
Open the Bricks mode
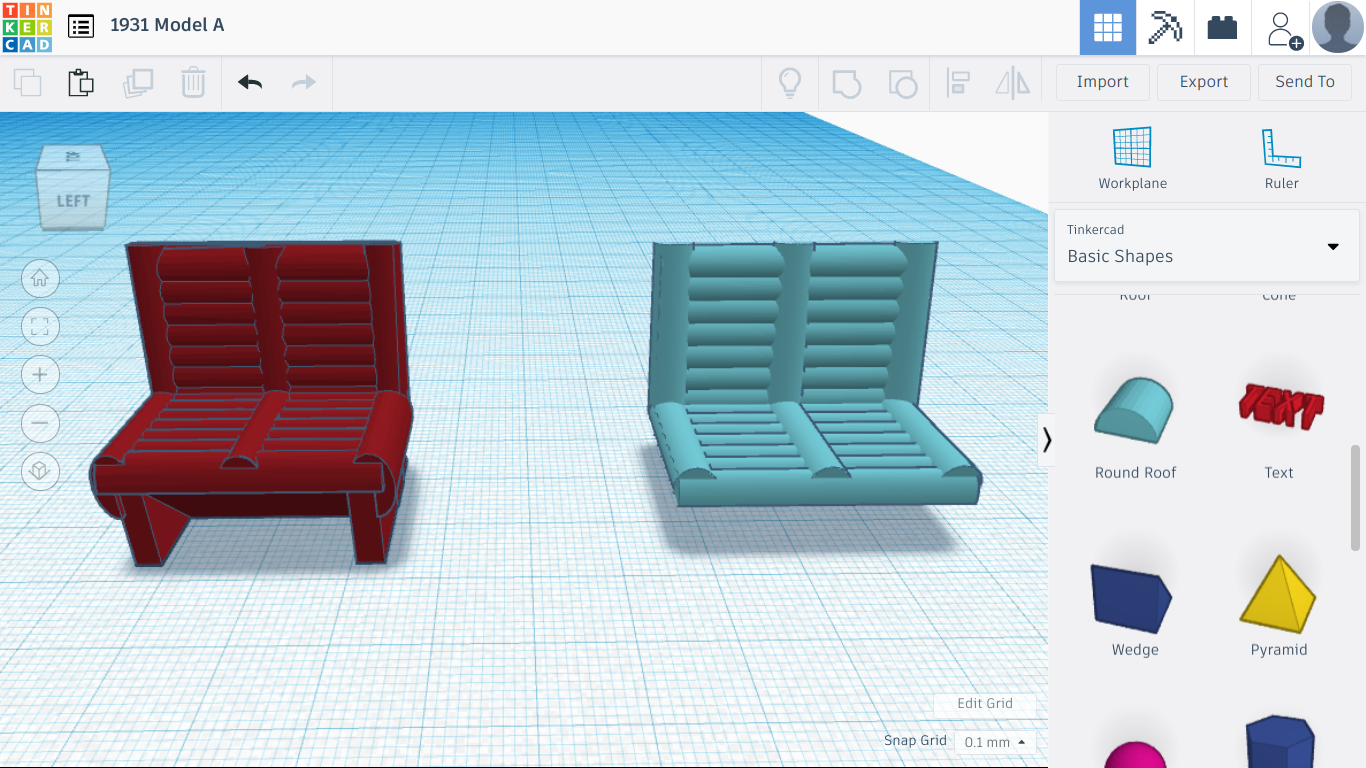click(1222, 27)
